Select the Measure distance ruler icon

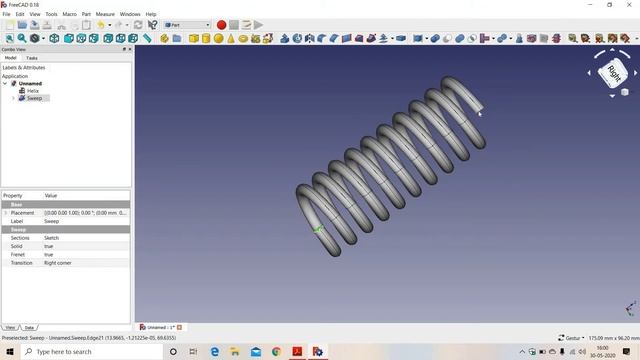click(x=147, y=38)
